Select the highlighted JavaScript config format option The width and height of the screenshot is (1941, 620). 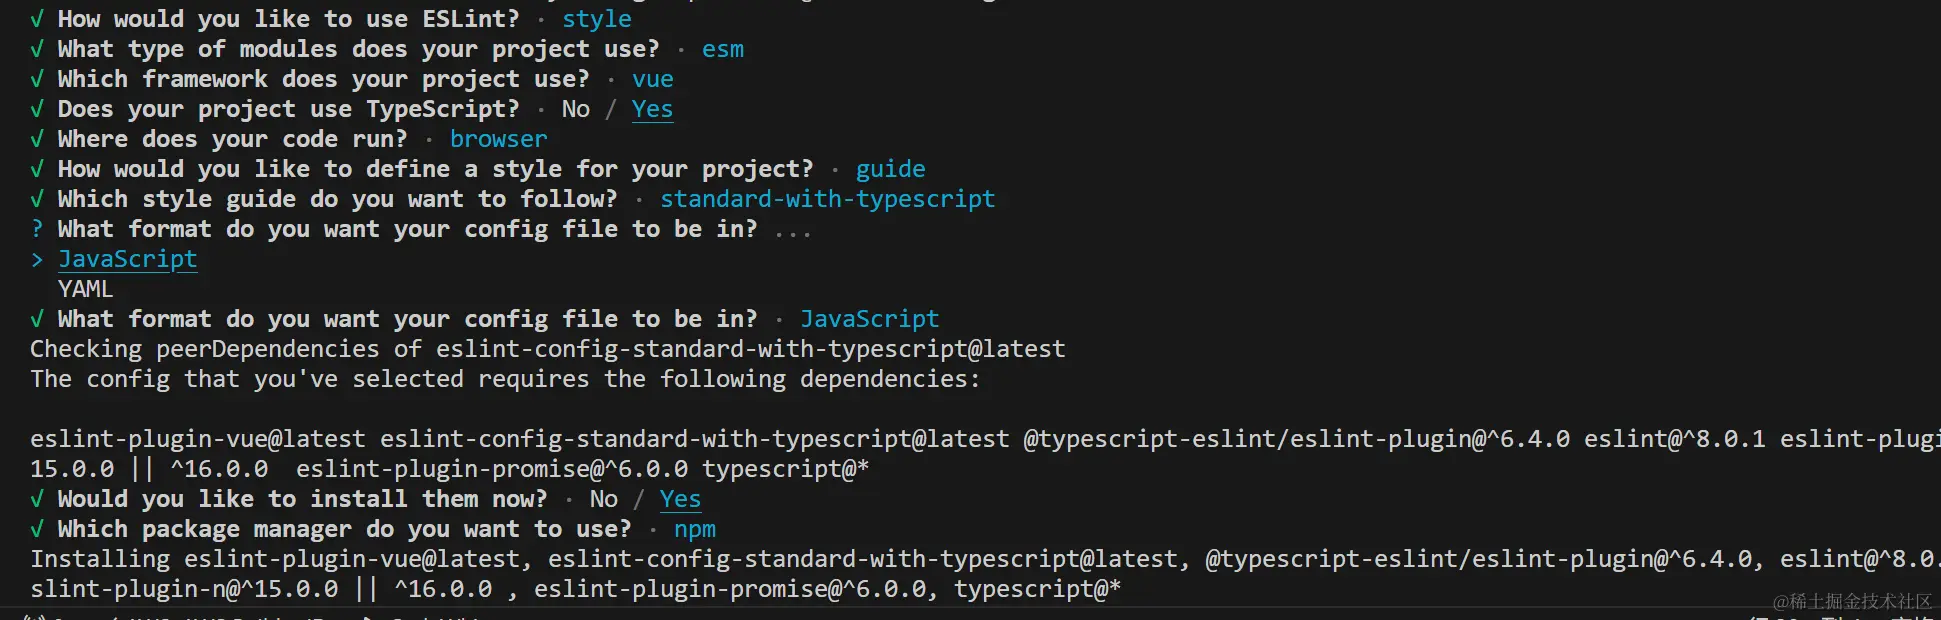[x=127, y=259]
